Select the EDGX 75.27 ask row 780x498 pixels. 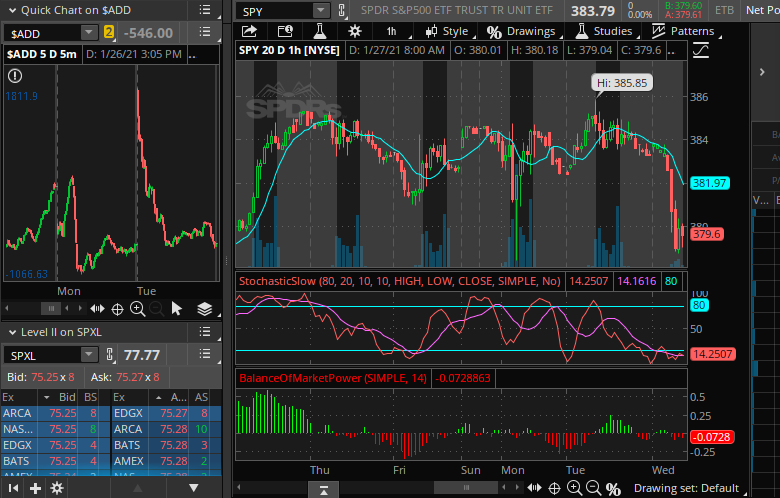[166, 413]
